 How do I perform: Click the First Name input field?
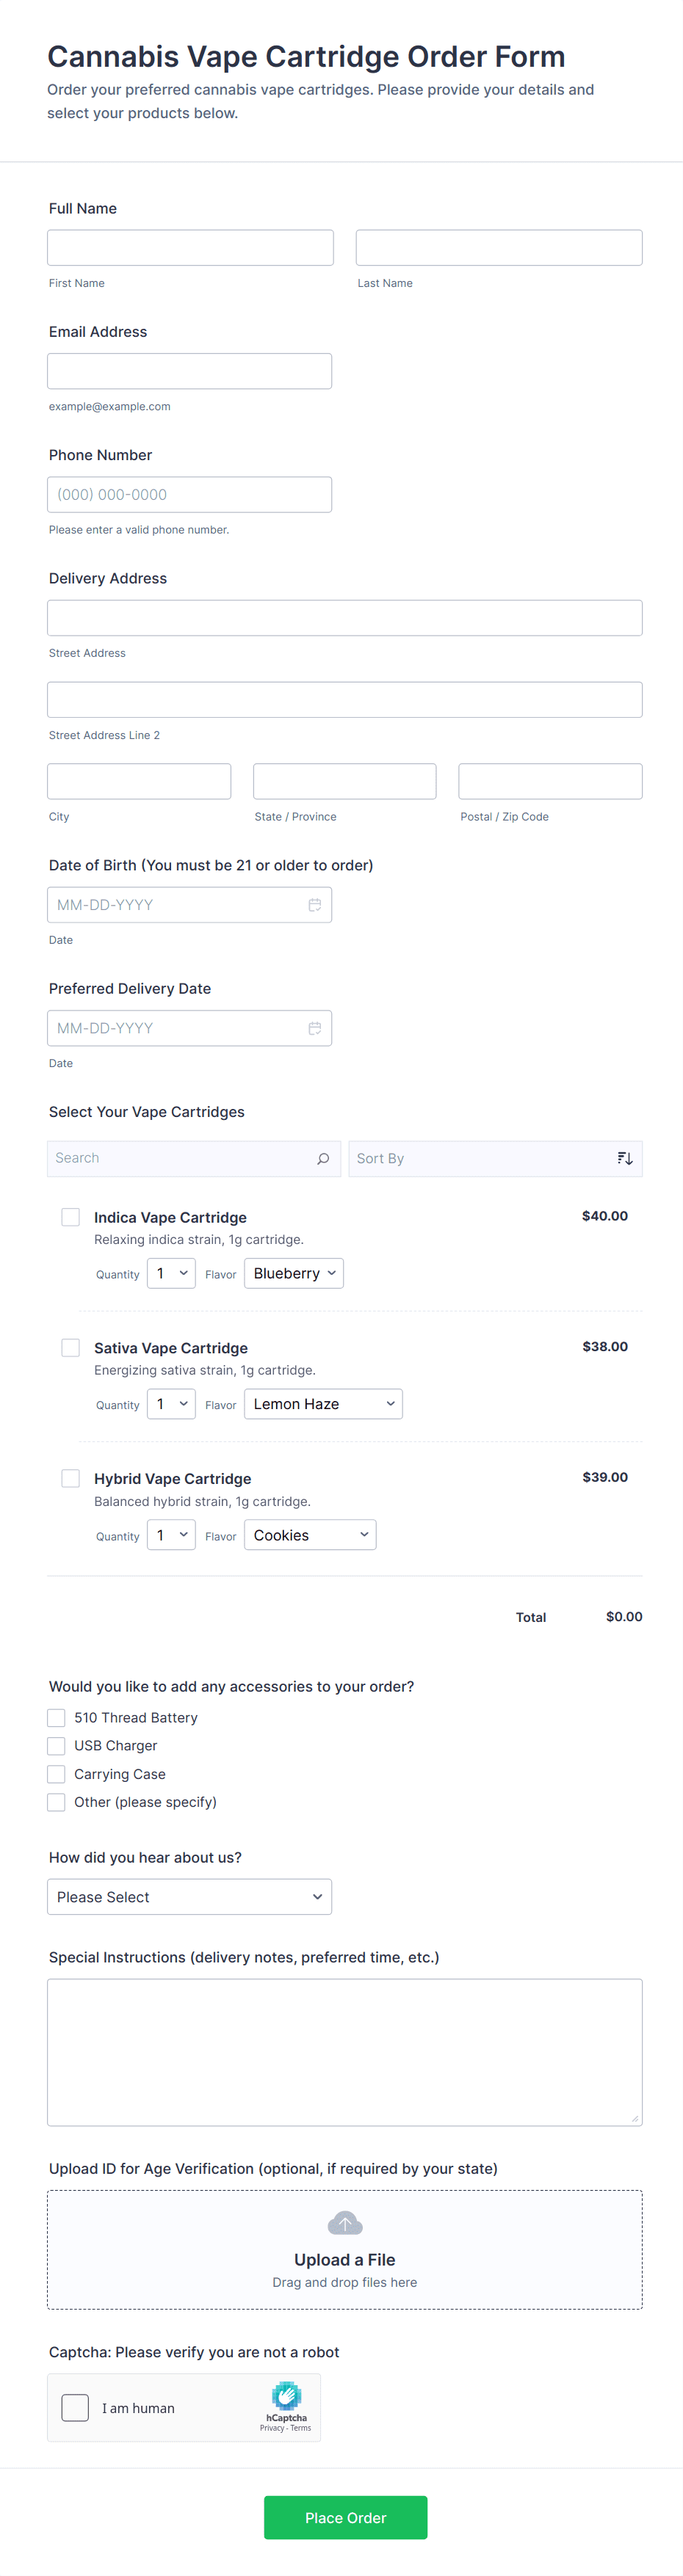click(x=190, y=248)
